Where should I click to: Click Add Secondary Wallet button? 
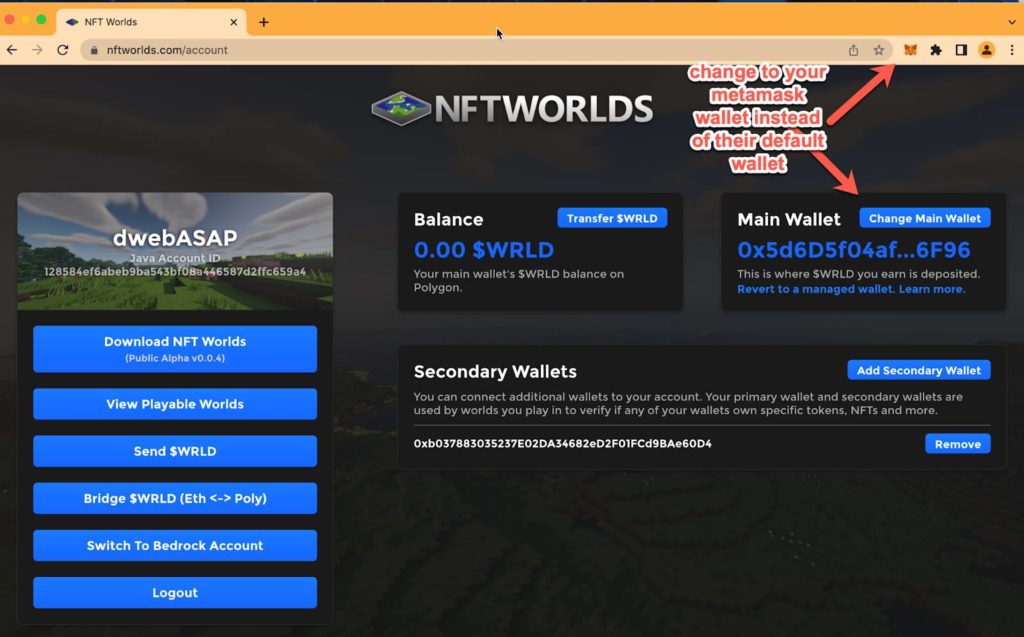(919, 370)
